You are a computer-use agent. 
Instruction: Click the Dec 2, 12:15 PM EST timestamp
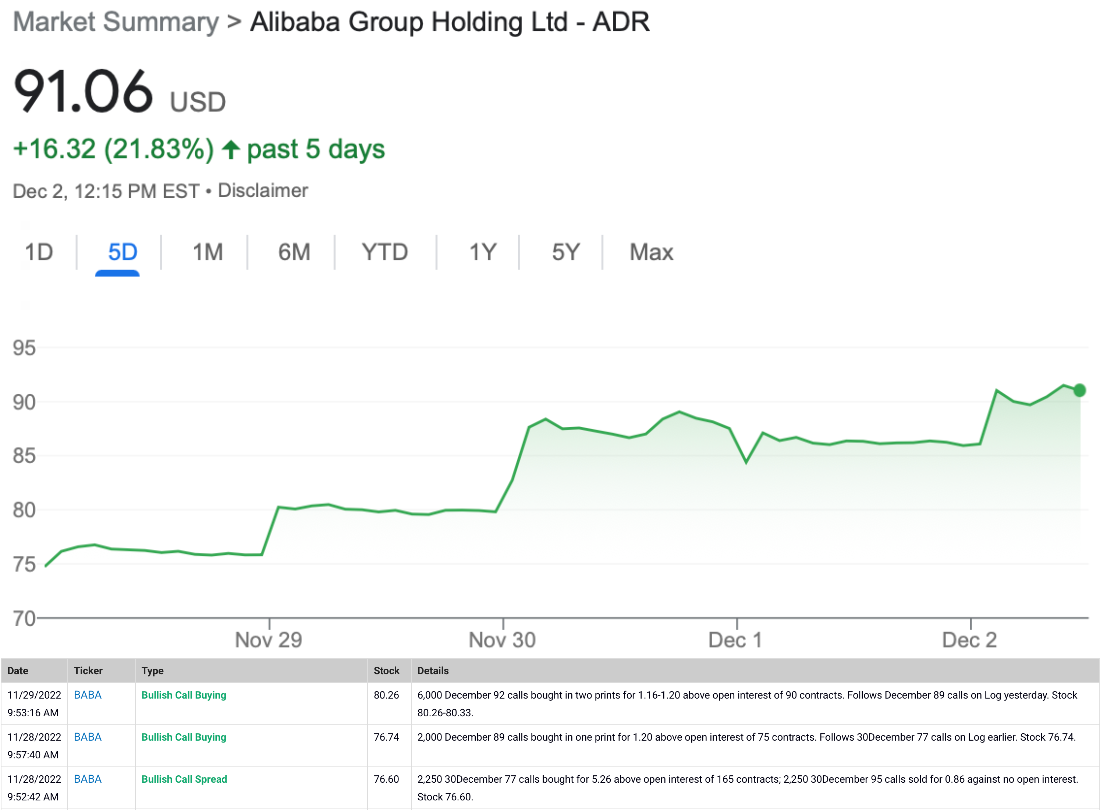(x=107, y=191)
